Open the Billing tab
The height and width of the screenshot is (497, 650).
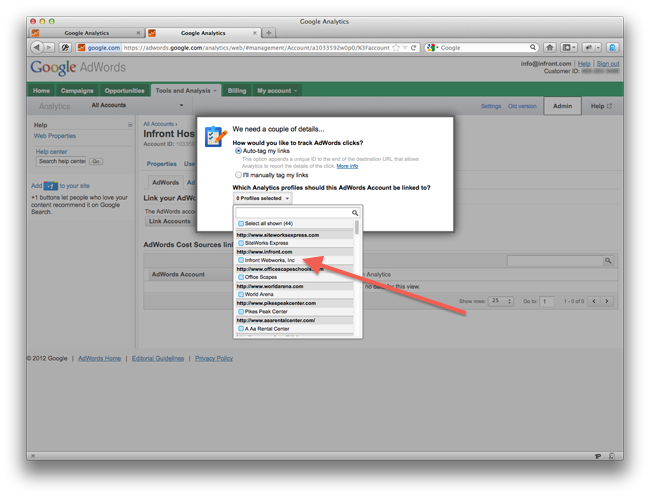(x=237, y=90)
